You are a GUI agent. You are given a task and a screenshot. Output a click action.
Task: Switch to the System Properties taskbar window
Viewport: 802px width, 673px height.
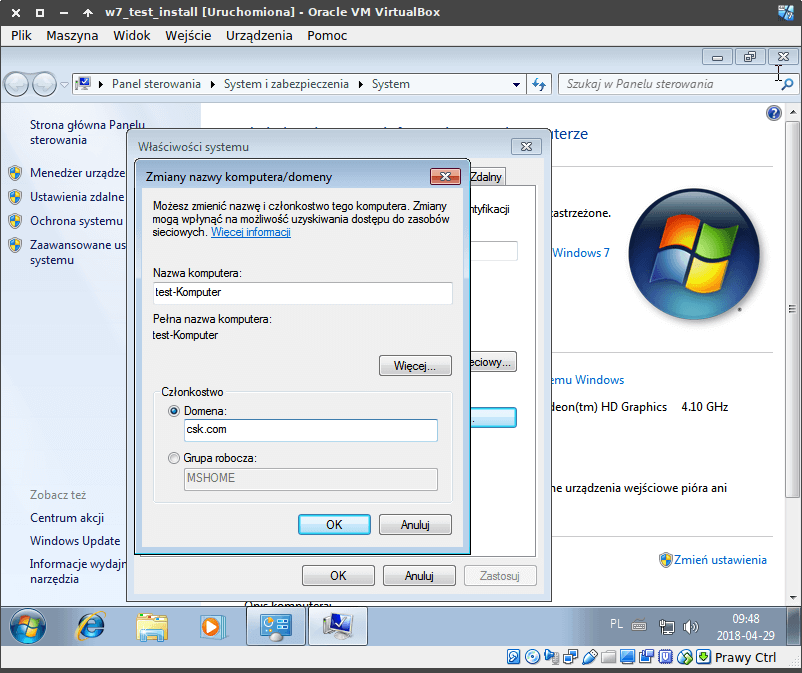[338, 626]
